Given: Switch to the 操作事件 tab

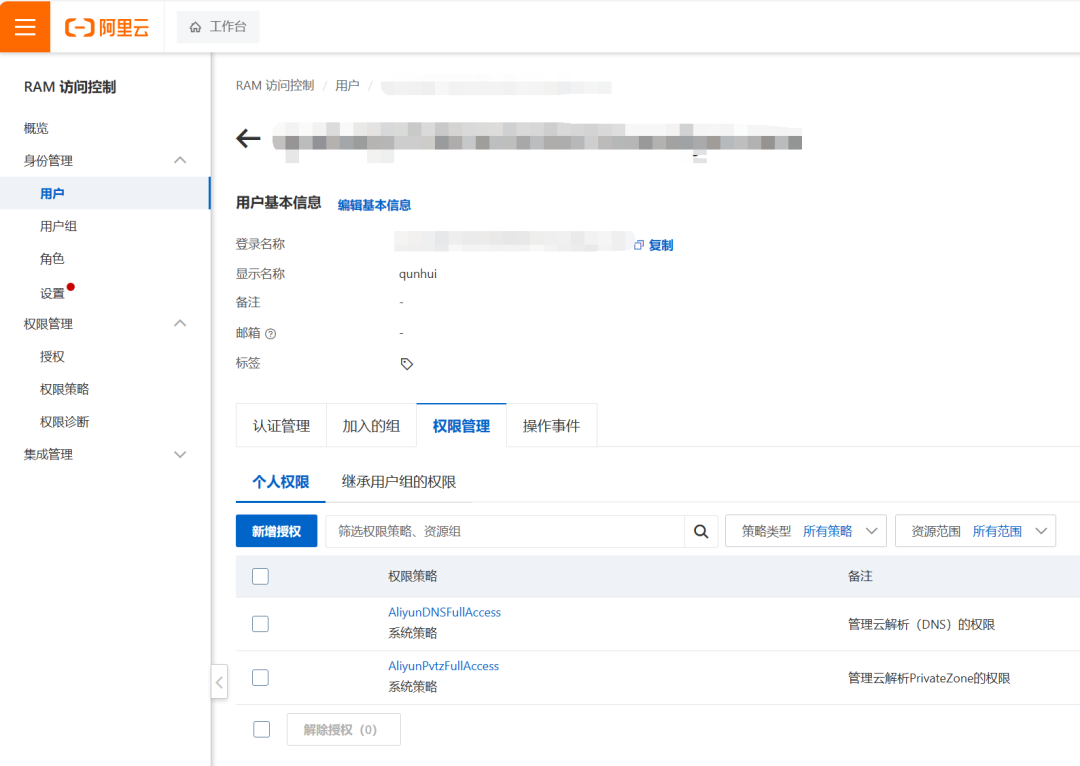Looking at the screenshot, I should coord(551,425).
